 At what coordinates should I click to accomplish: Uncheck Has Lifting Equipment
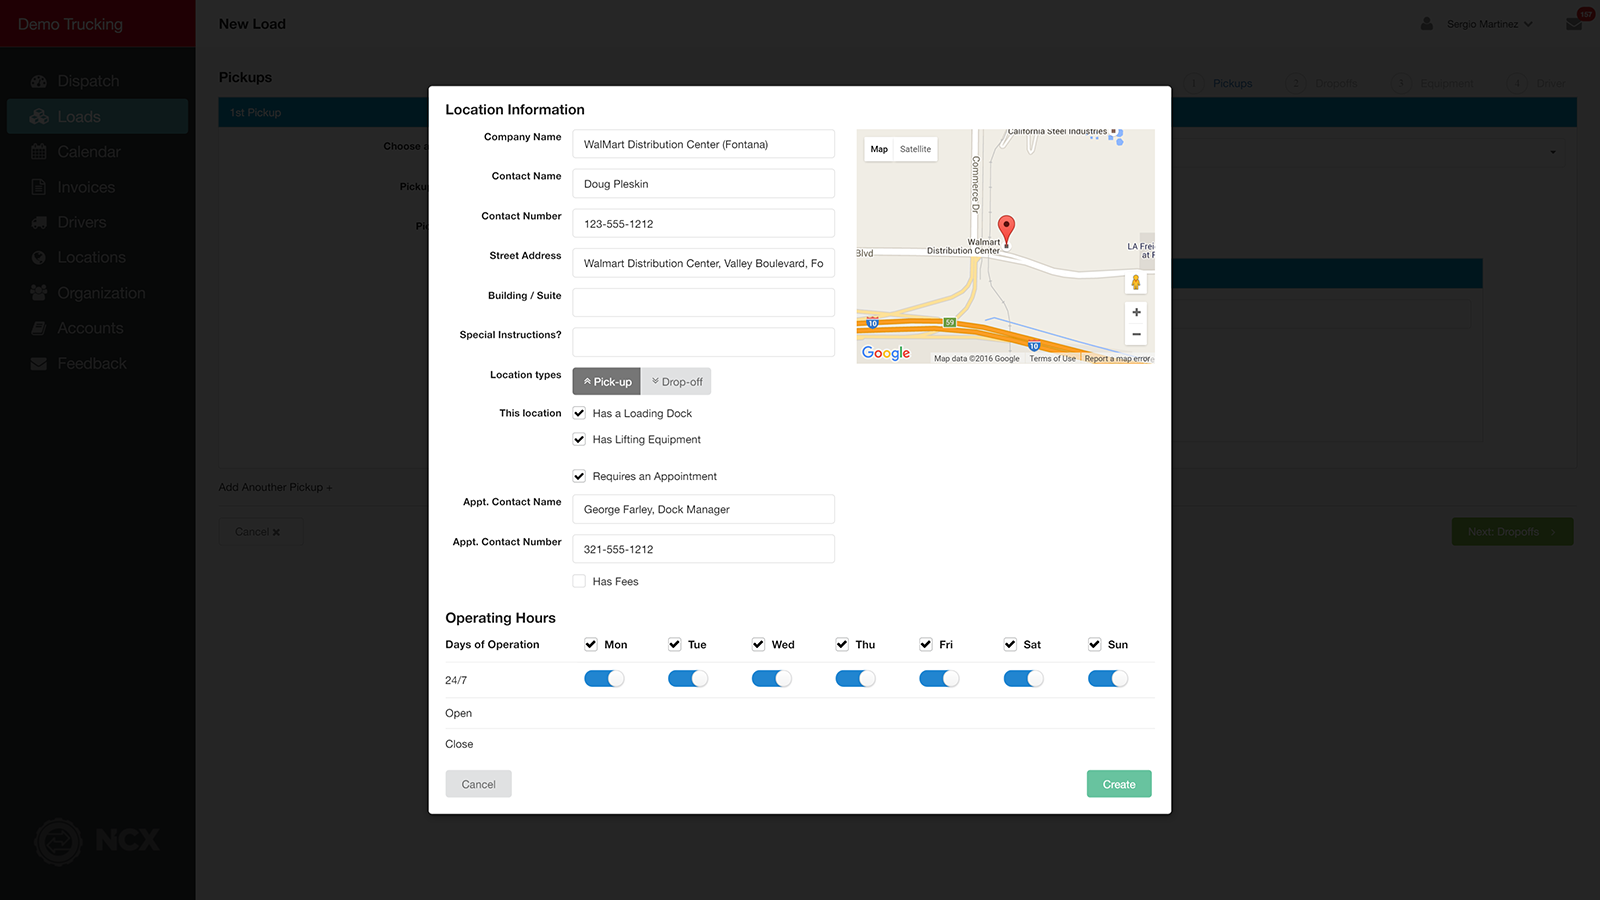point(579,439)
